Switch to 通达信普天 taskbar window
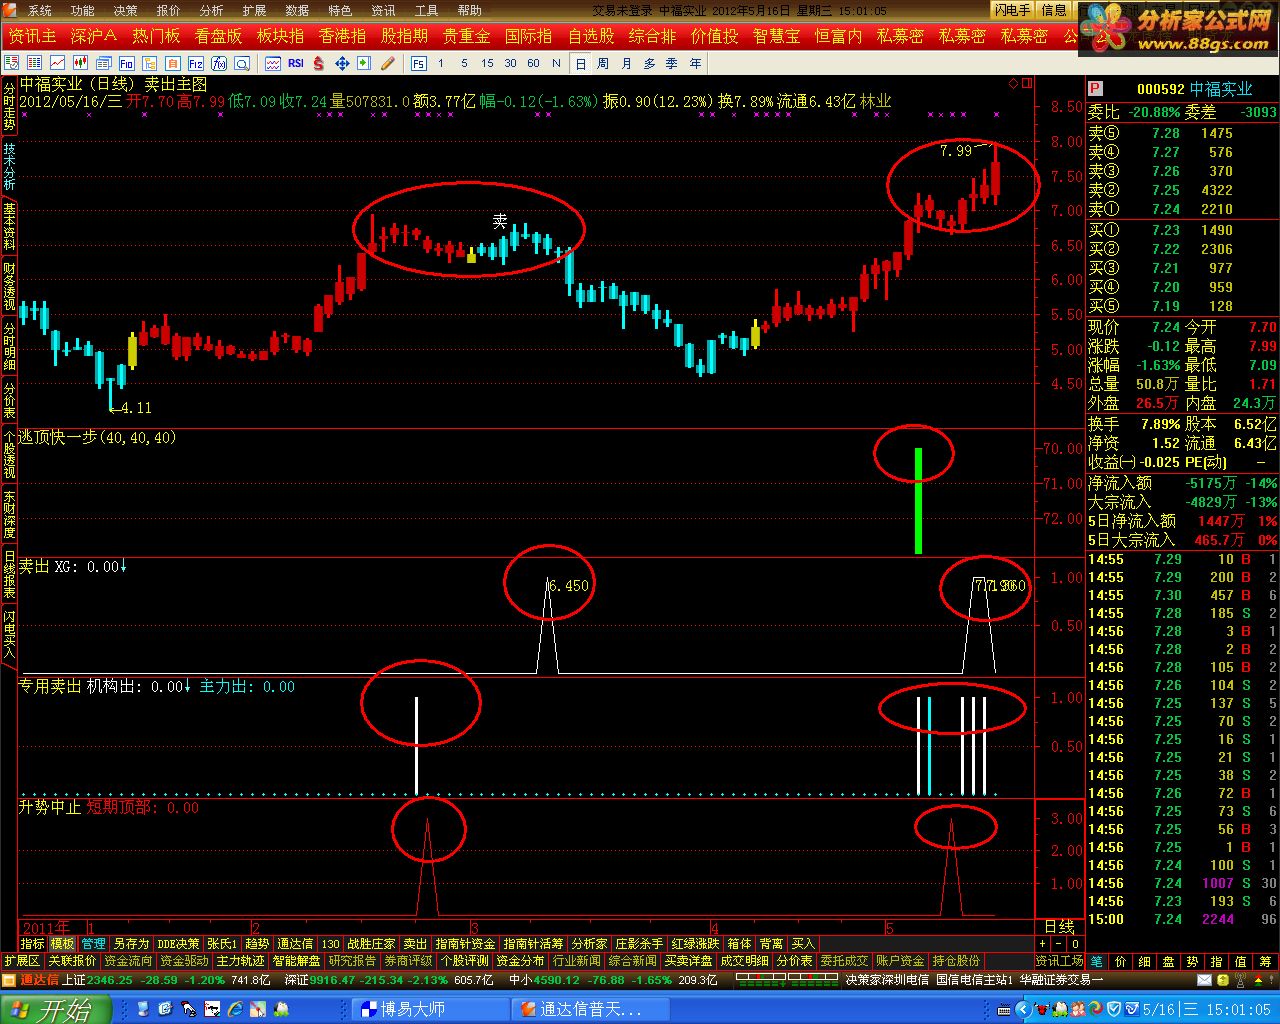Viewport: 1280px width, 1024px height. (588, 1010)
